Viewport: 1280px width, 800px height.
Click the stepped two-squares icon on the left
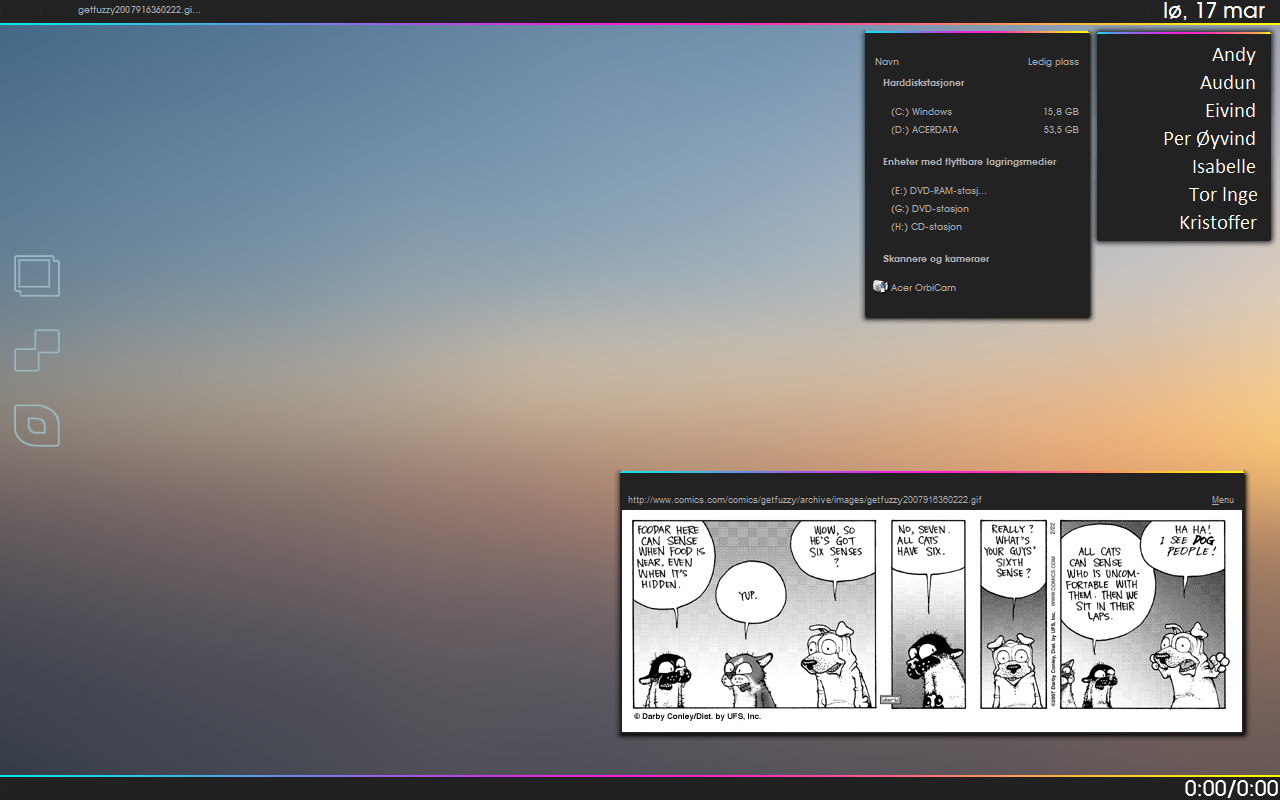click(37, 351)
